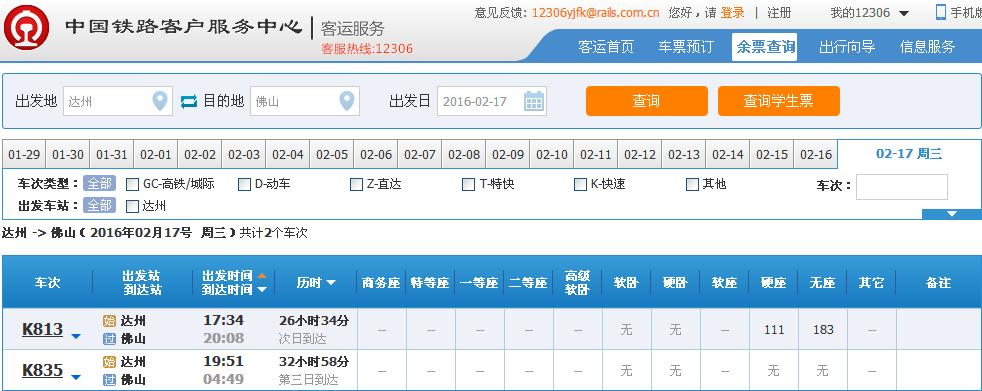Open train K813 link
Screen dimensions: 982x391
[43, 329]
